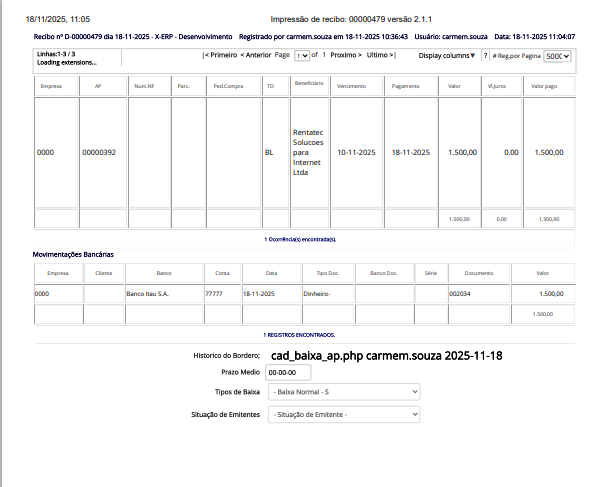Jump to the Ultimo page

click(381, 56)
